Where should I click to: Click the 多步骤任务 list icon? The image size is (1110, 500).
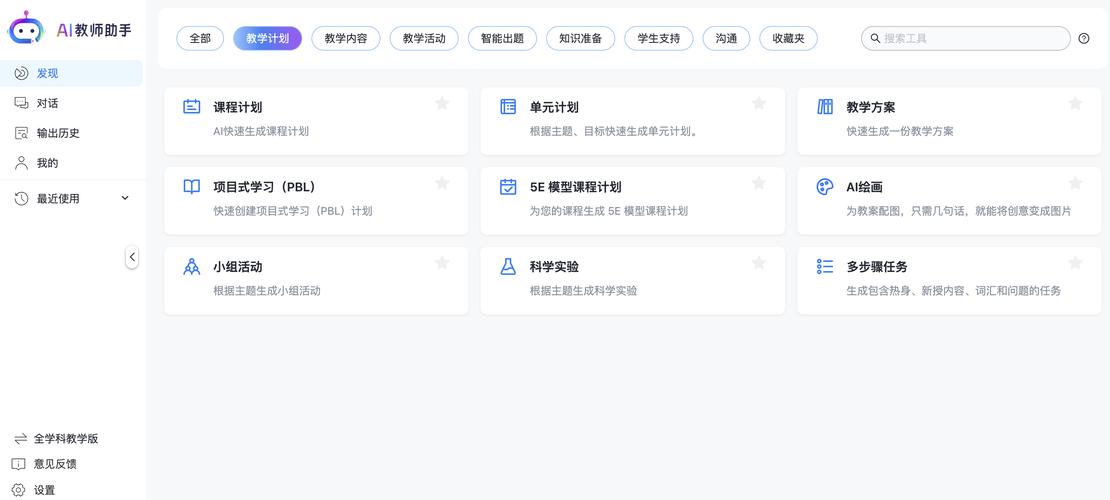click(x=825, y=267)
